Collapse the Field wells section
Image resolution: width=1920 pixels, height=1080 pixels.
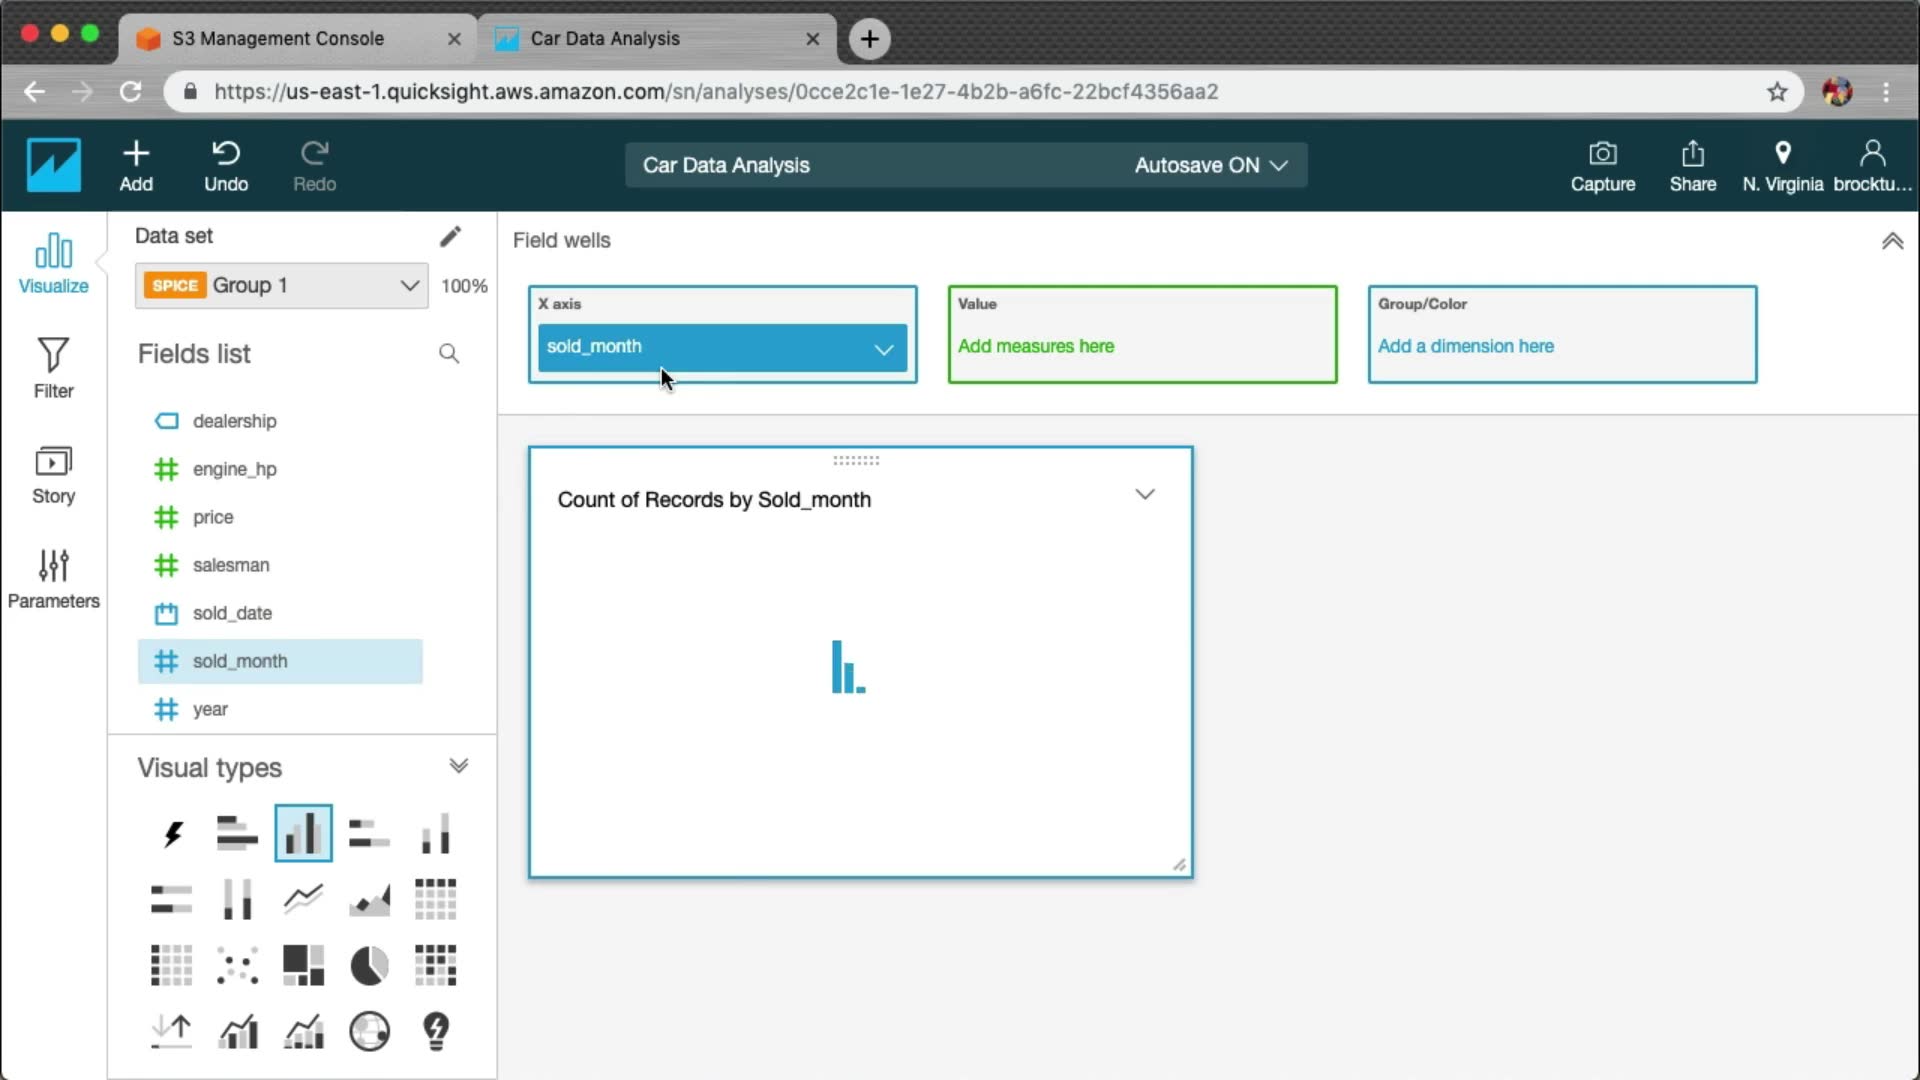tap(1892, 241)
